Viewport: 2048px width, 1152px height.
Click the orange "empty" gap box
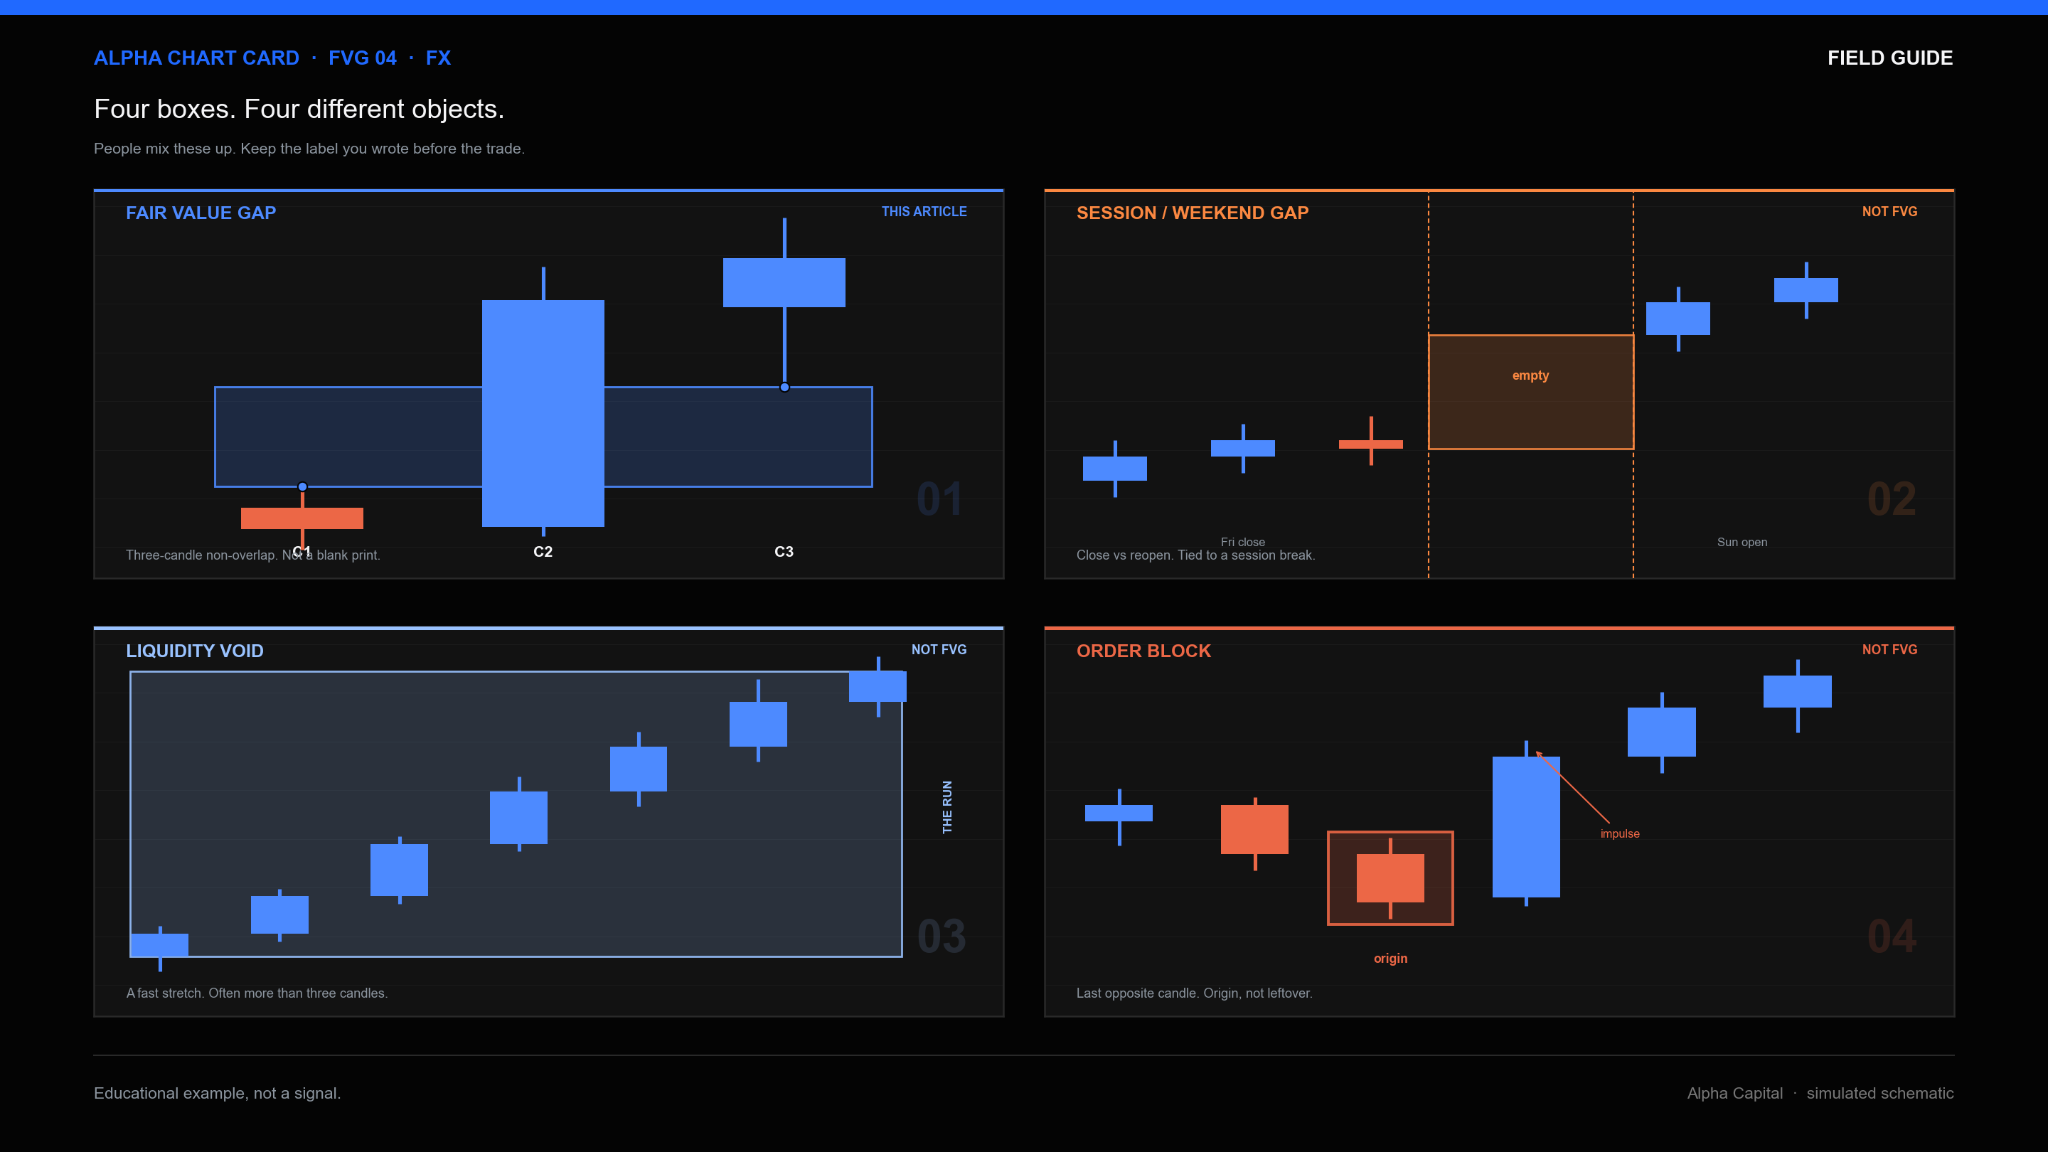tap(1531, 392)
